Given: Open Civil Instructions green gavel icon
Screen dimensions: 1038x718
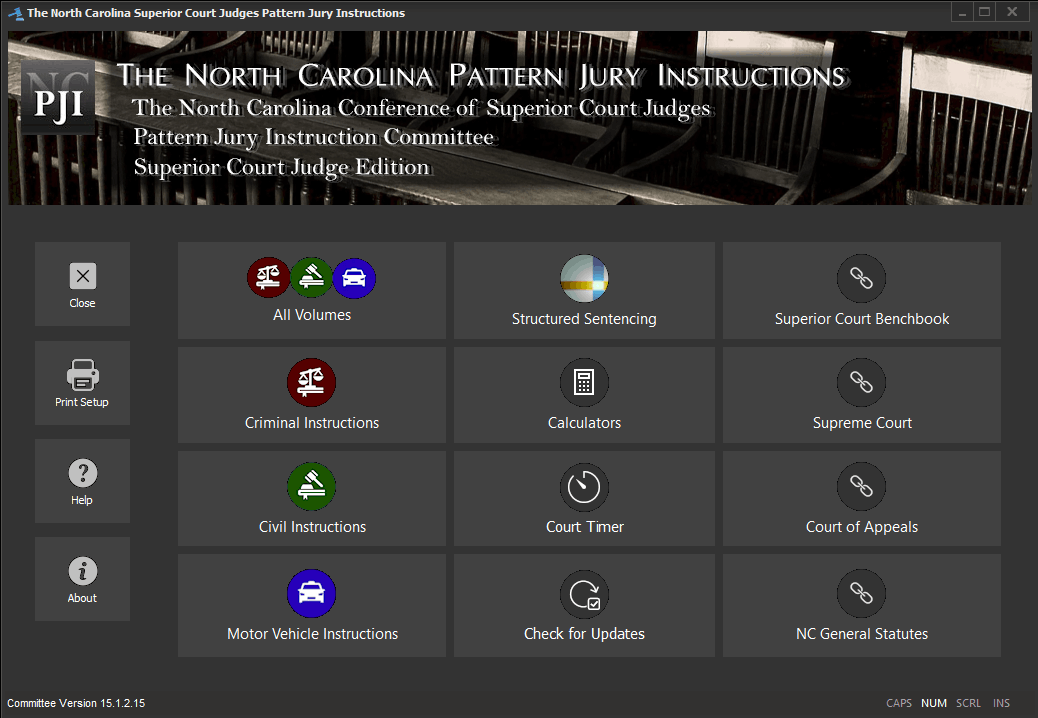Looking at the screenshot, I should pyautogui.click(x=311, y=486).
